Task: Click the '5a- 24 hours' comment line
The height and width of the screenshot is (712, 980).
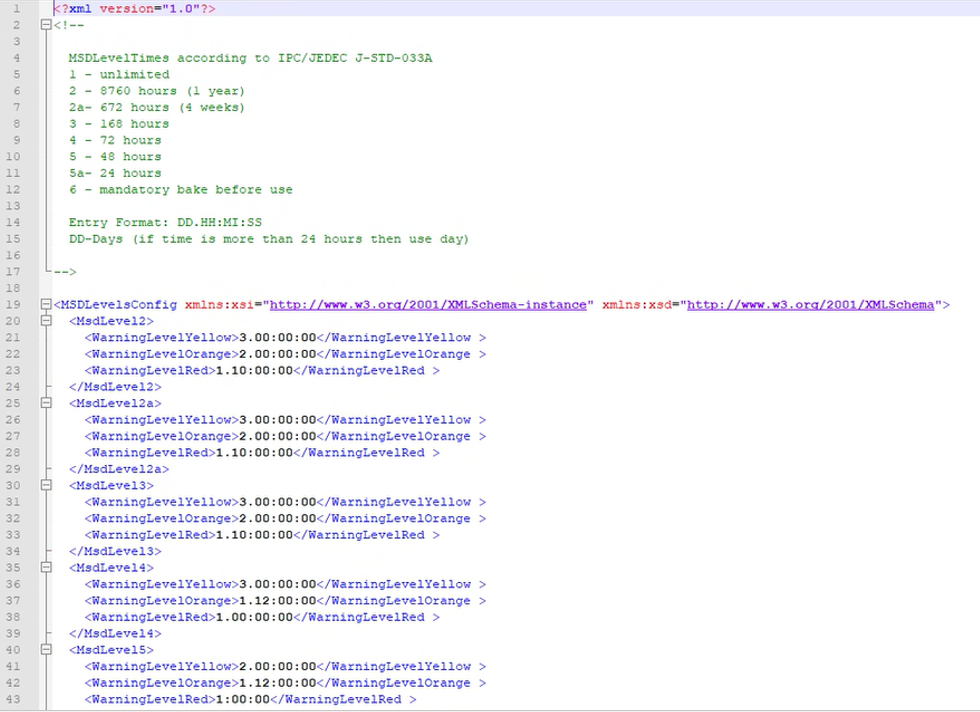Action: point(115,173)
